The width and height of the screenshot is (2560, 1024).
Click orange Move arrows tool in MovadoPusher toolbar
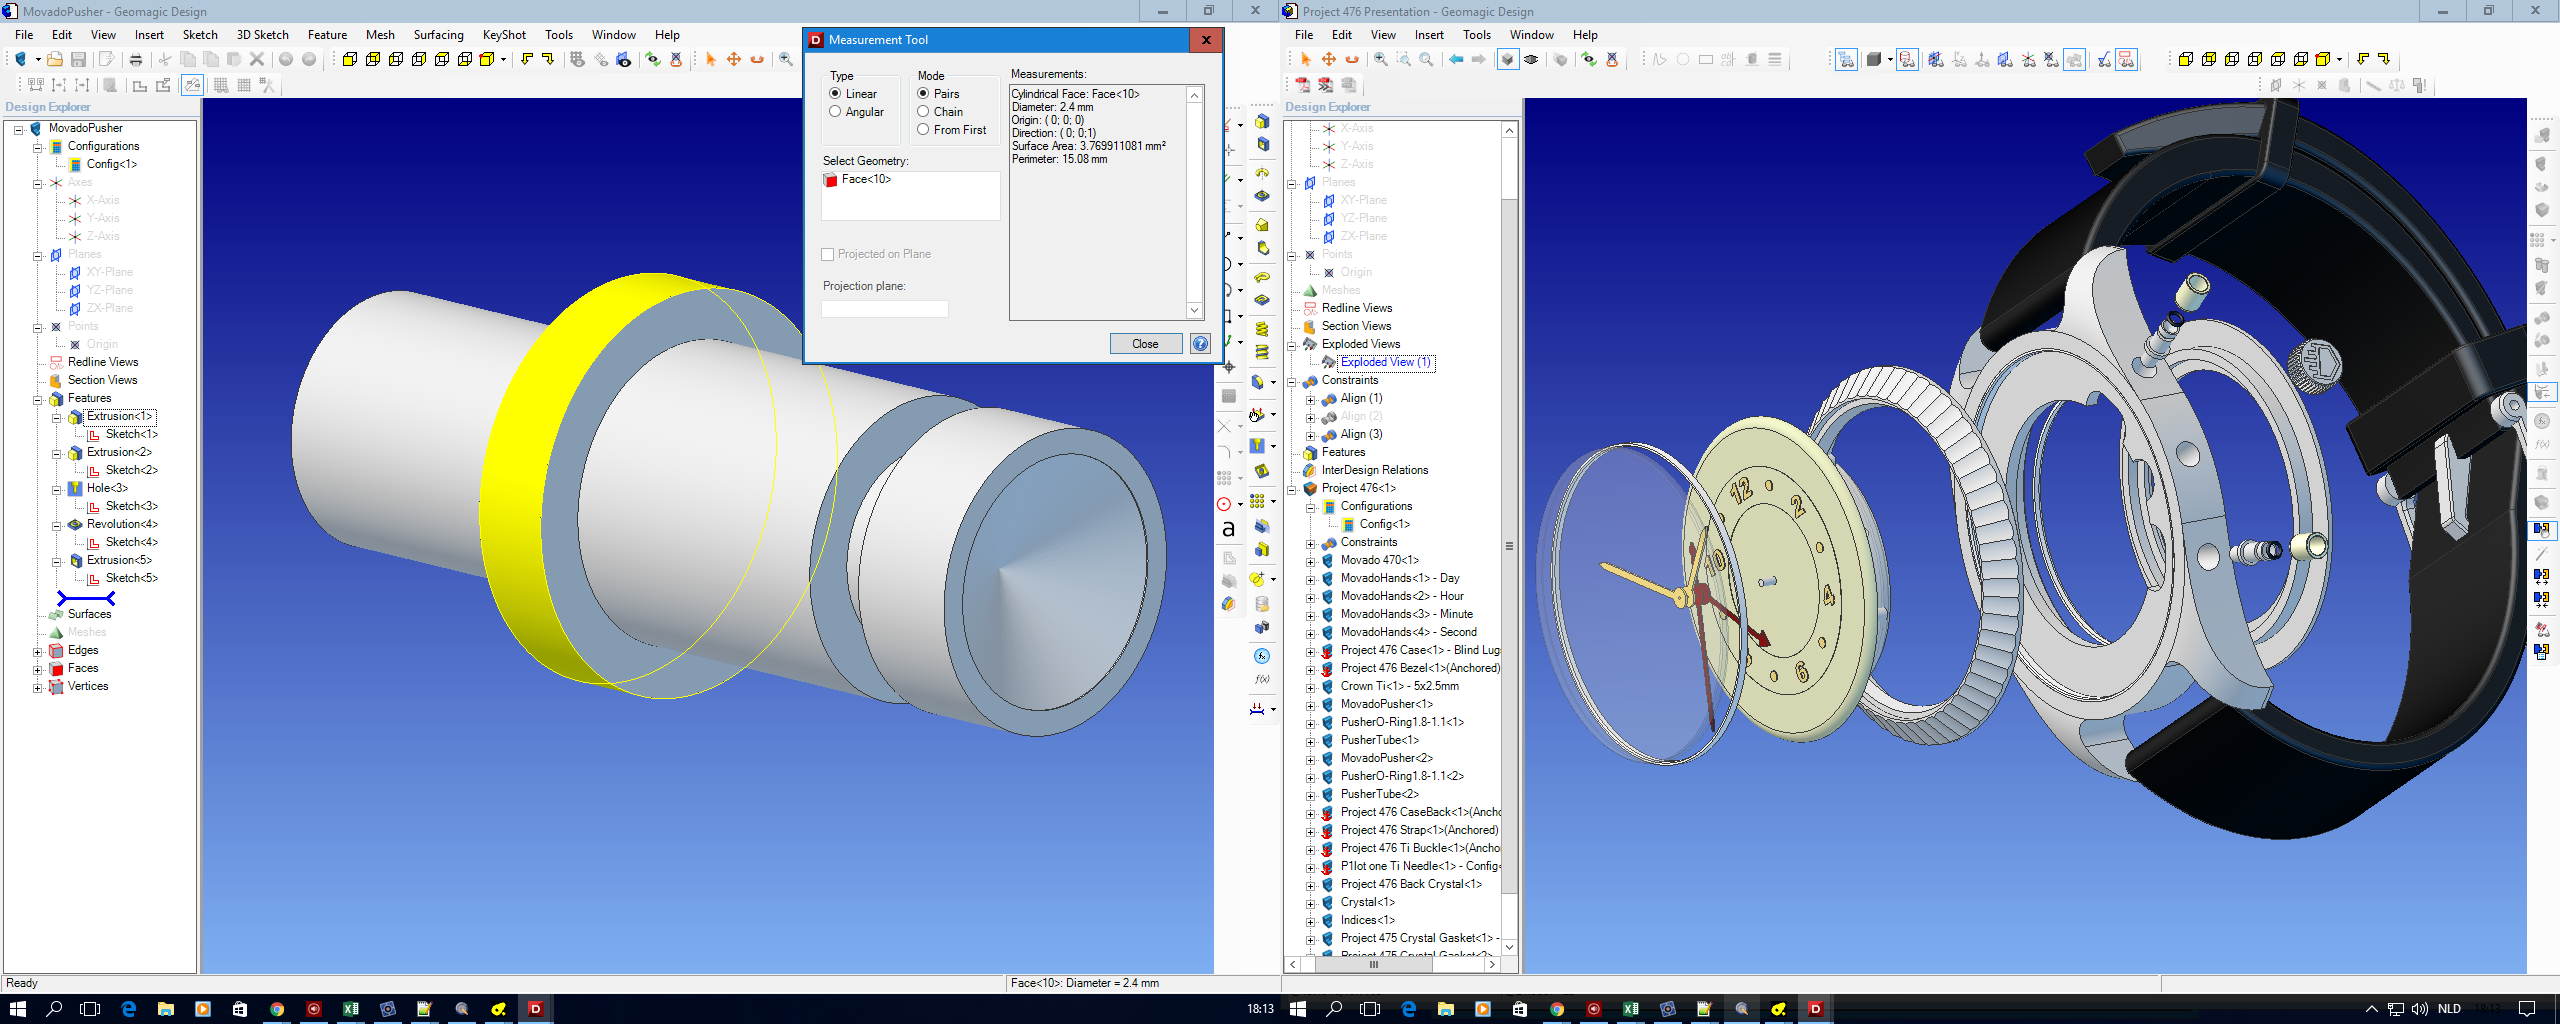(734, 60)
